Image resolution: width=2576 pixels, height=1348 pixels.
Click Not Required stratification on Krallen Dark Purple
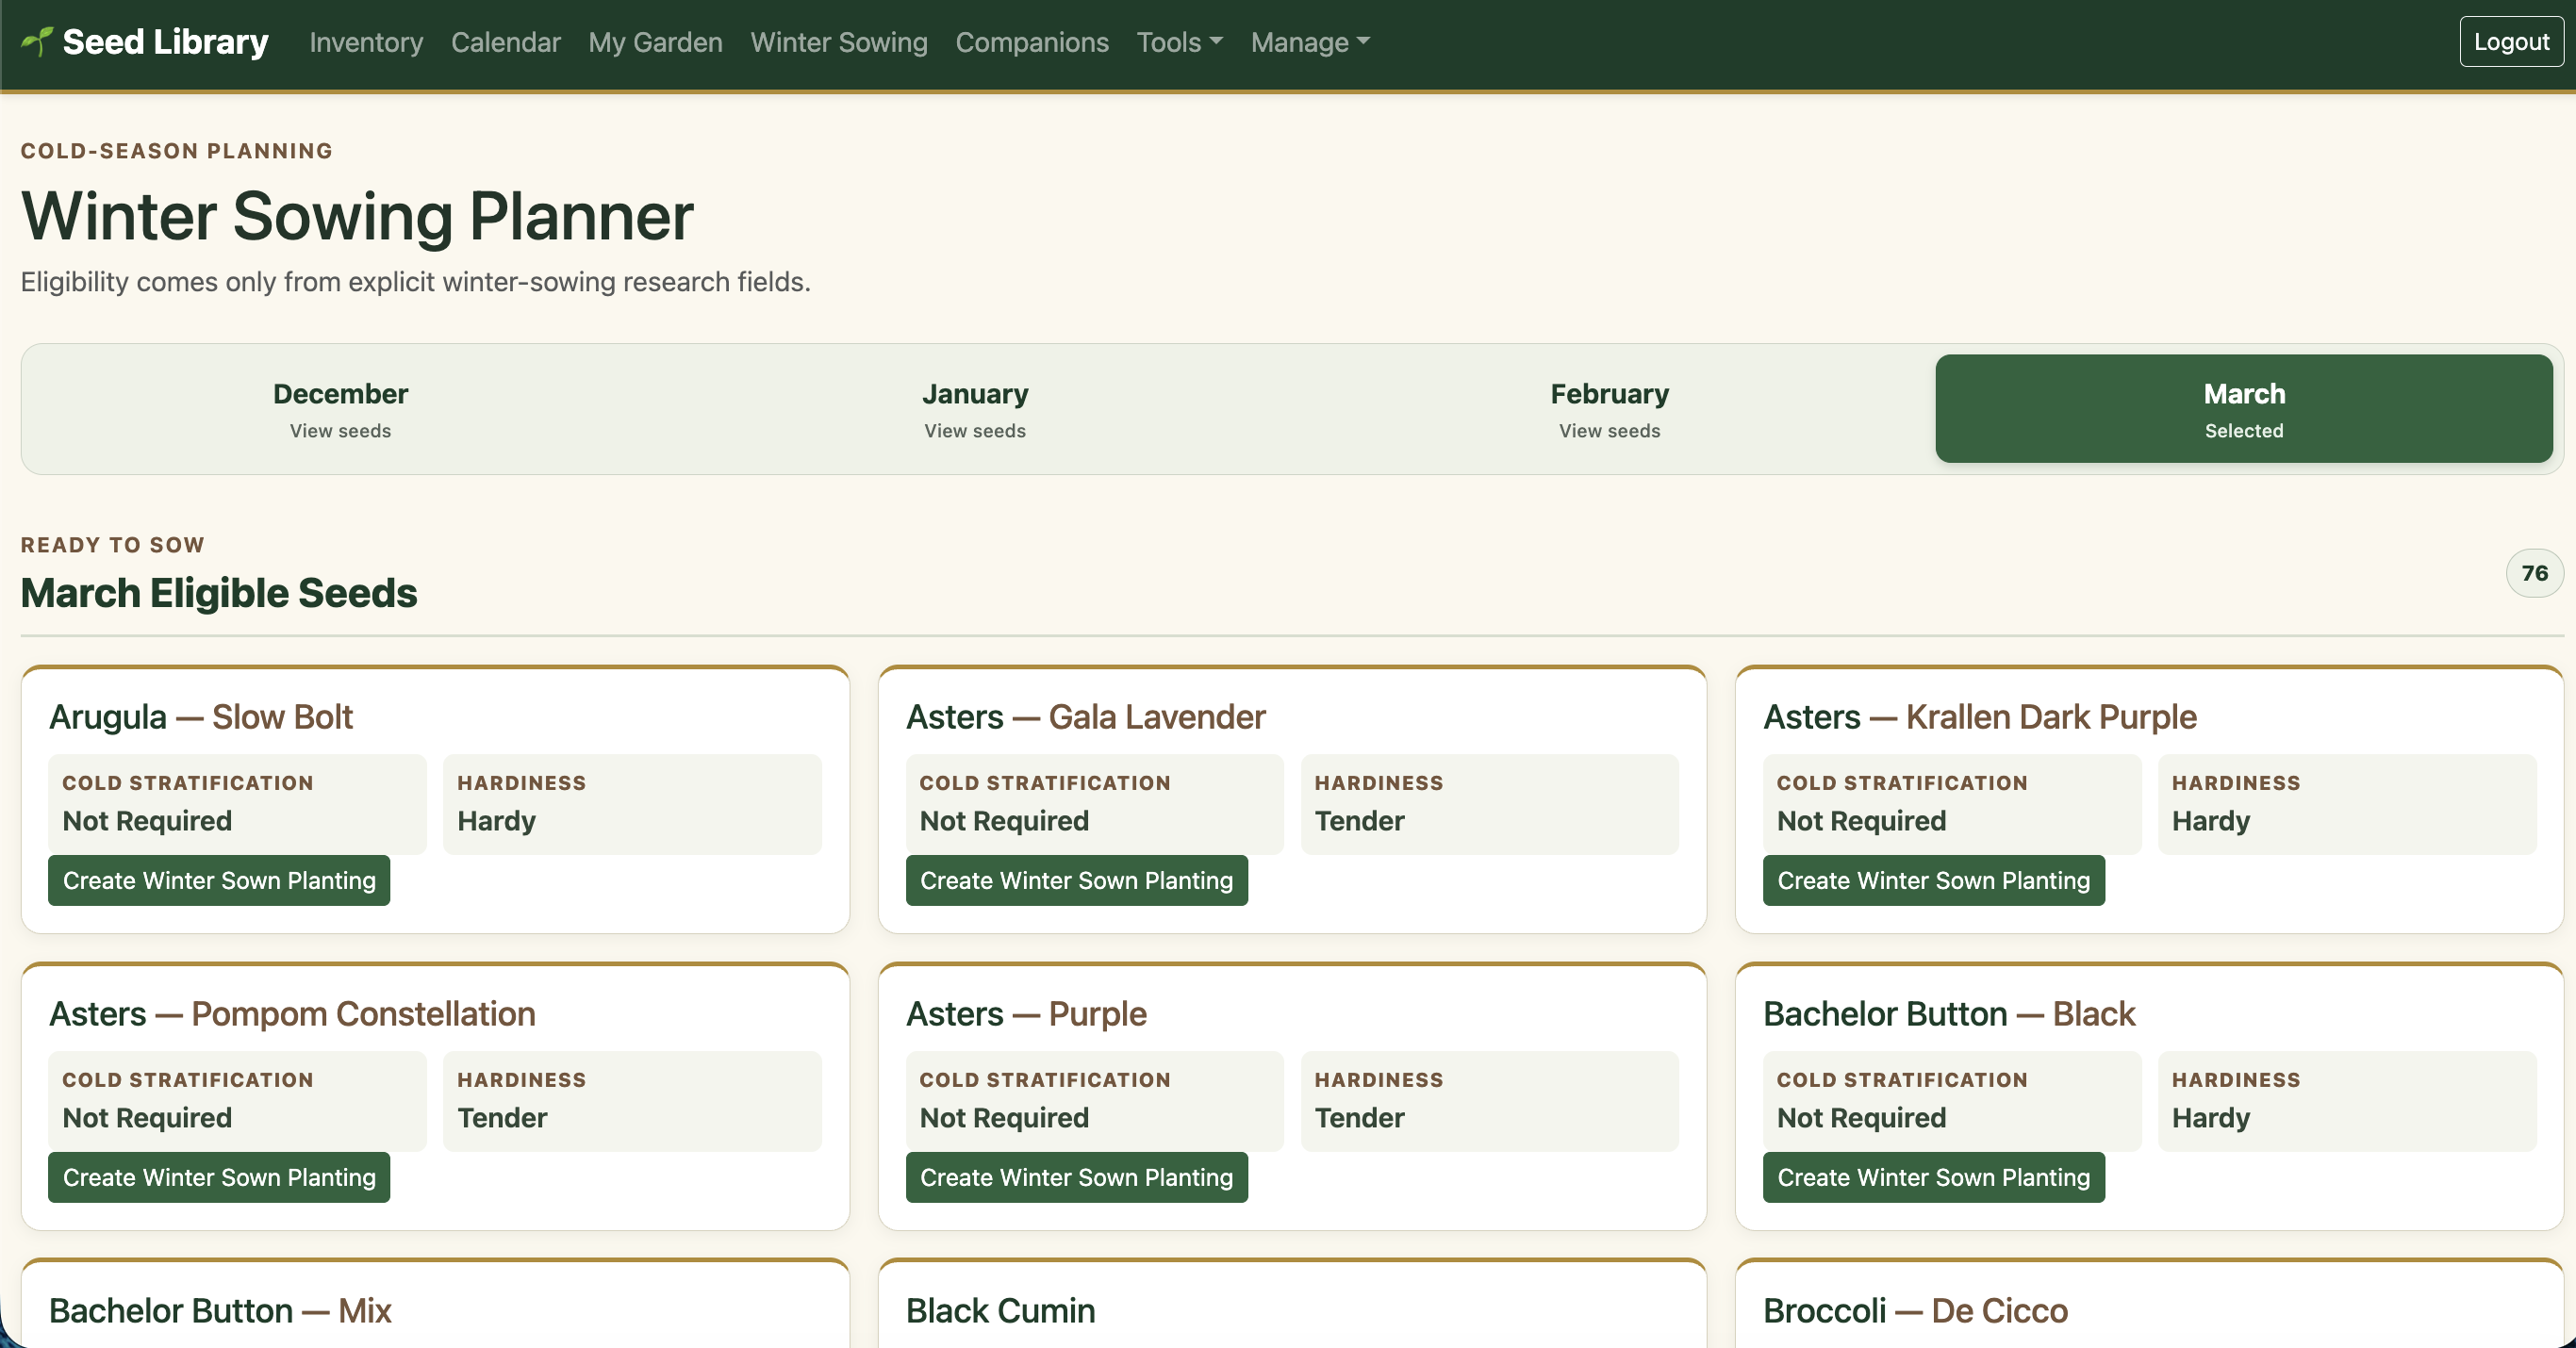[x=1861, y=821]
